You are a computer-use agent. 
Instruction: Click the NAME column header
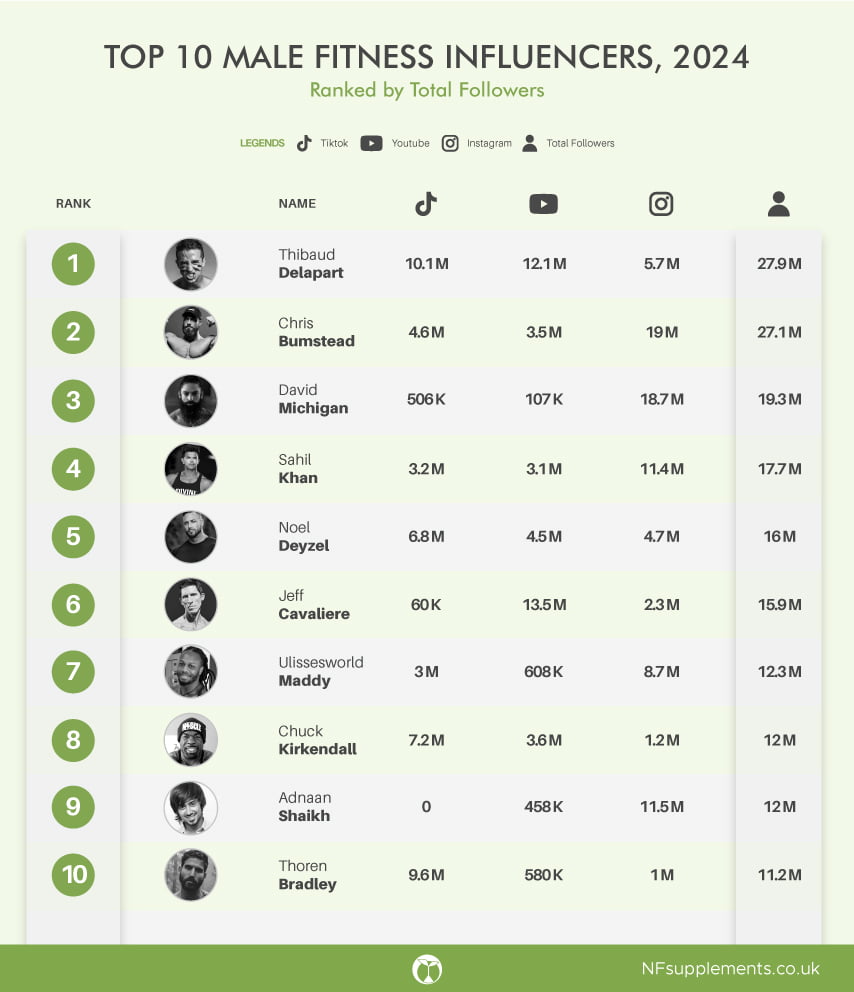click(x=297, y=204)
